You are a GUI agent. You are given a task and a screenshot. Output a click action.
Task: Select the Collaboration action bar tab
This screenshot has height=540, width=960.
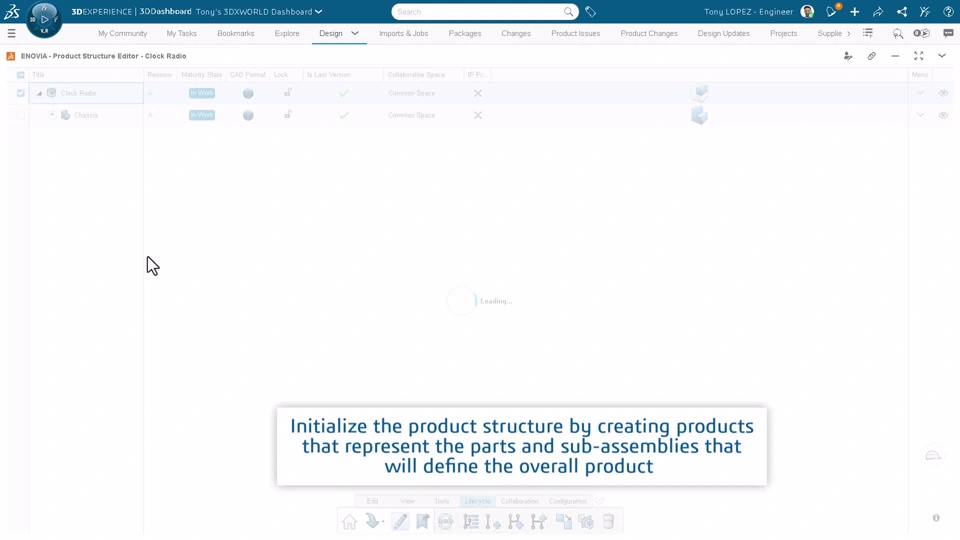519,501
